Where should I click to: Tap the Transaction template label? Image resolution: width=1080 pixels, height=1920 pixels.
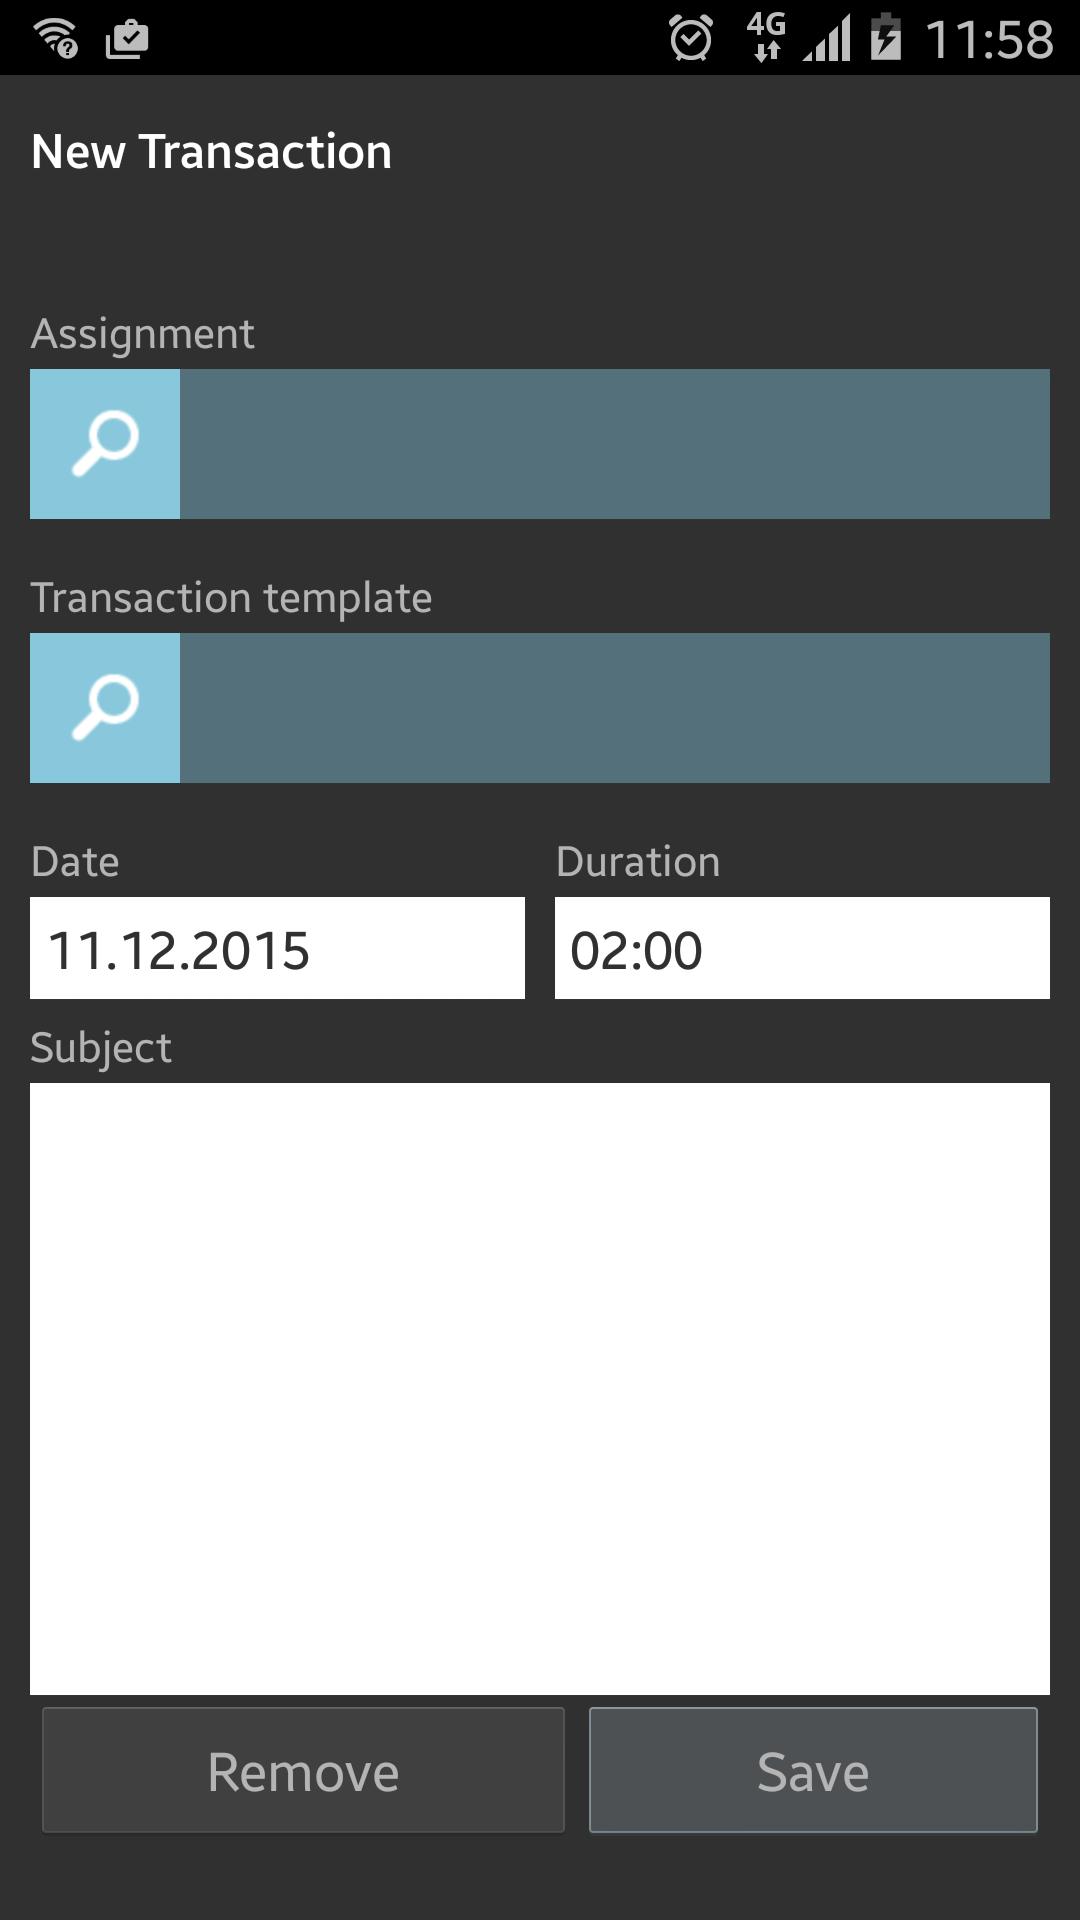click(x=231, y=598)
